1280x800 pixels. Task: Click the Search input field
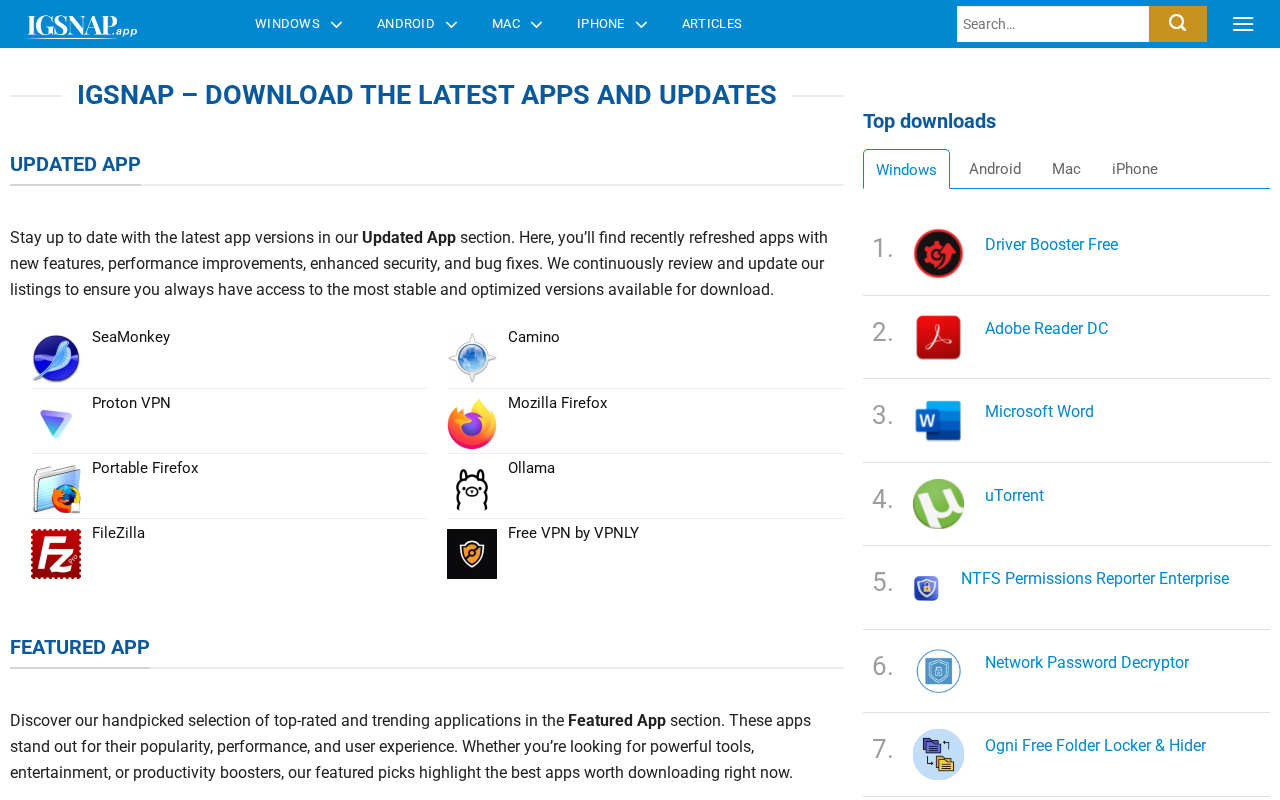[x=1052, y=24]
